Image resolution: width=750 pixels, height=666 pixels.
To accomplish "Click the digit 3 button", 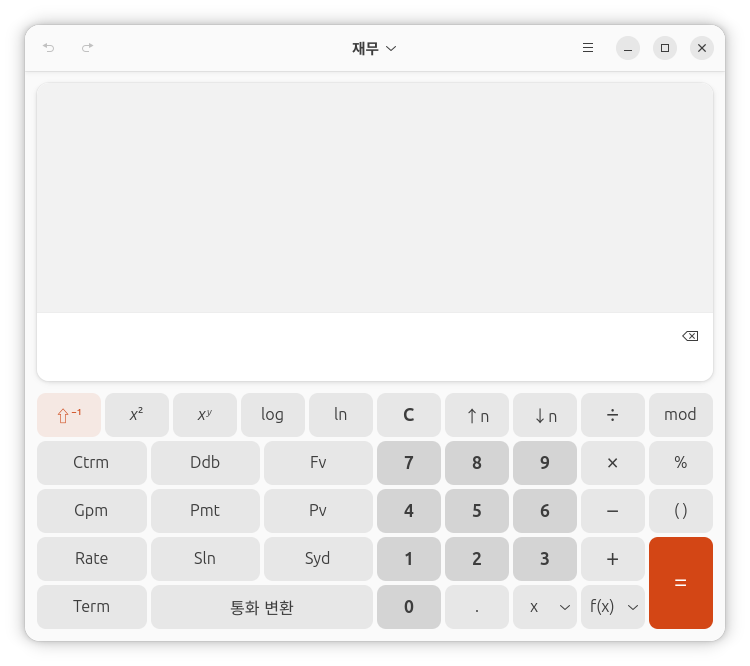I will point(544,558).
